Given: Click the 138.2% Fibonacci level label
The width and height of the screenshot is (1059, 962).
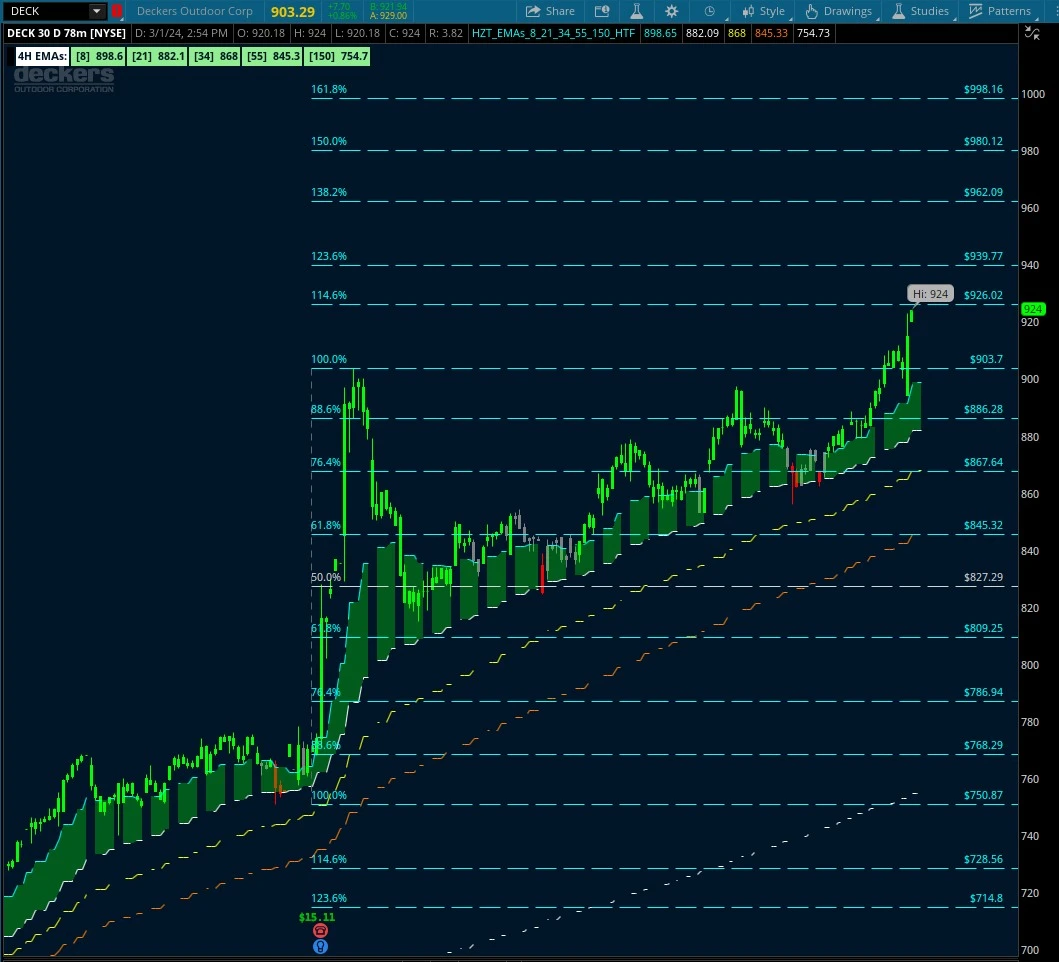Looking at the screenshot, I should (x=329, y=192).
